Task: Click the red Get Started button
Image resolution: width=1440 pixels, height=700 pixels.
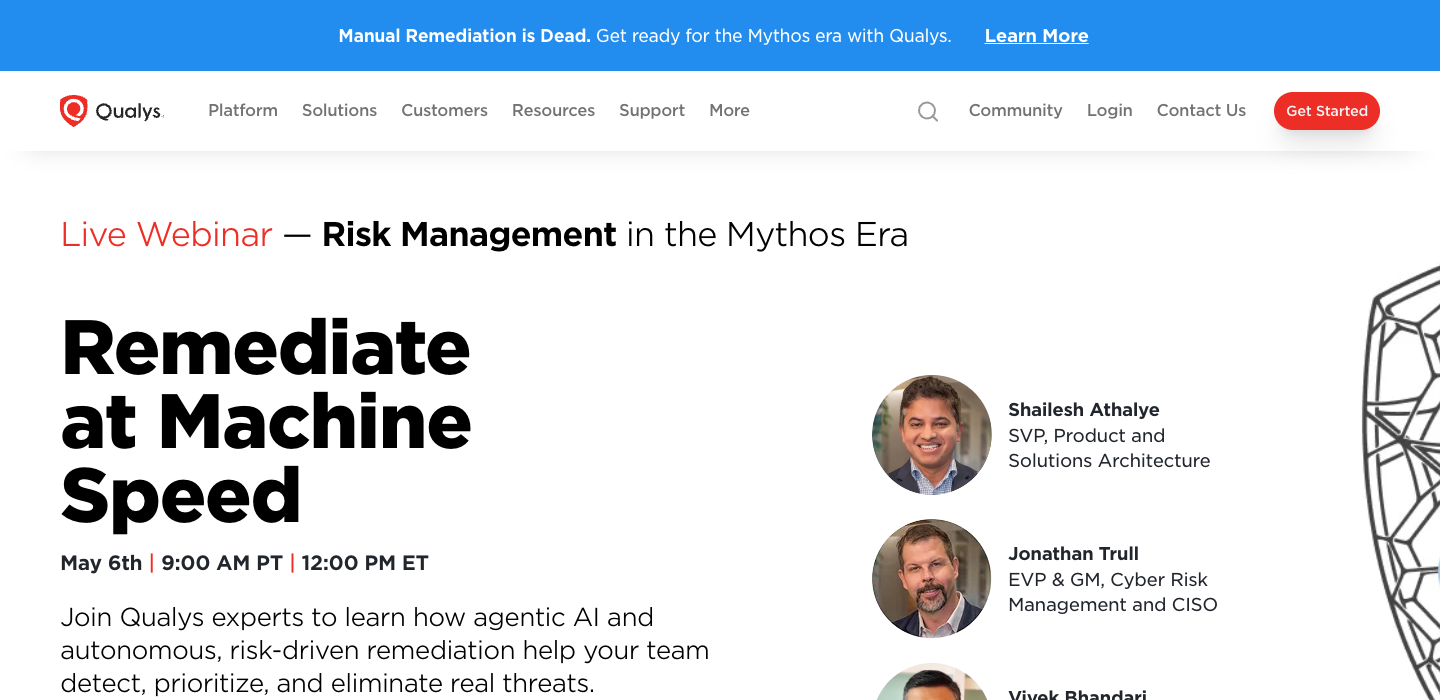Action: click(x=1327, y=111)
